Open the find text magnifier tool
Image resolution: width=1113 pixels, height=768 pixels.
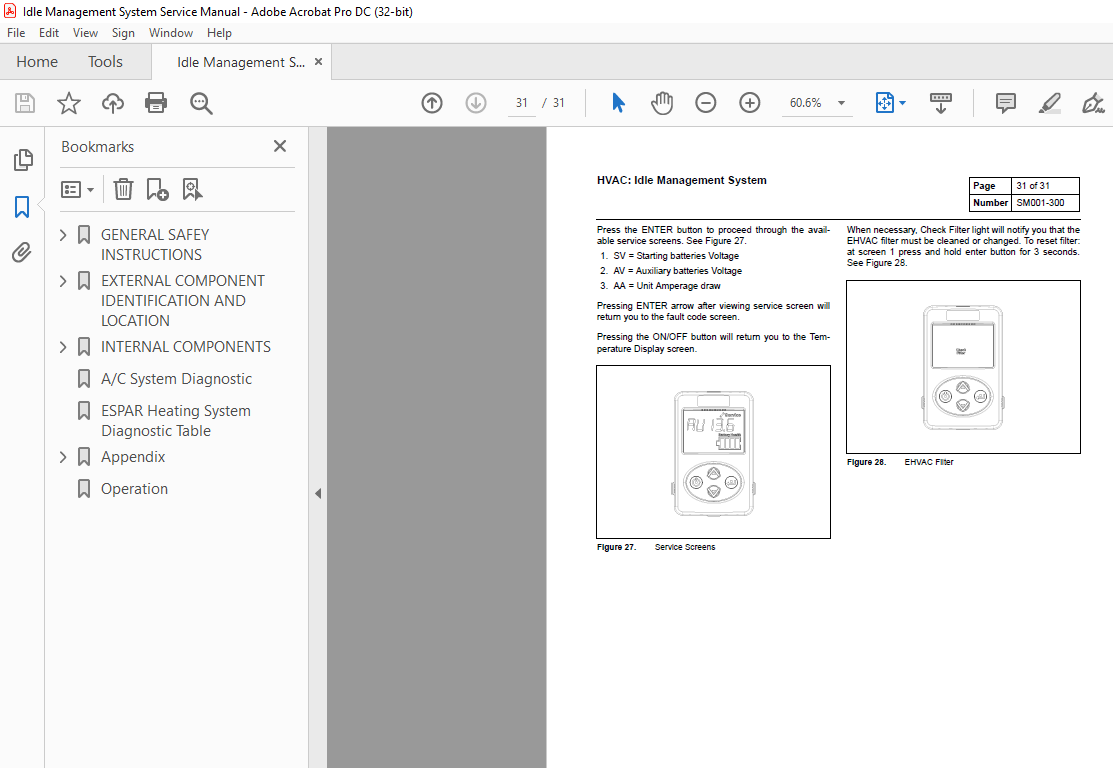coord(201,103)
